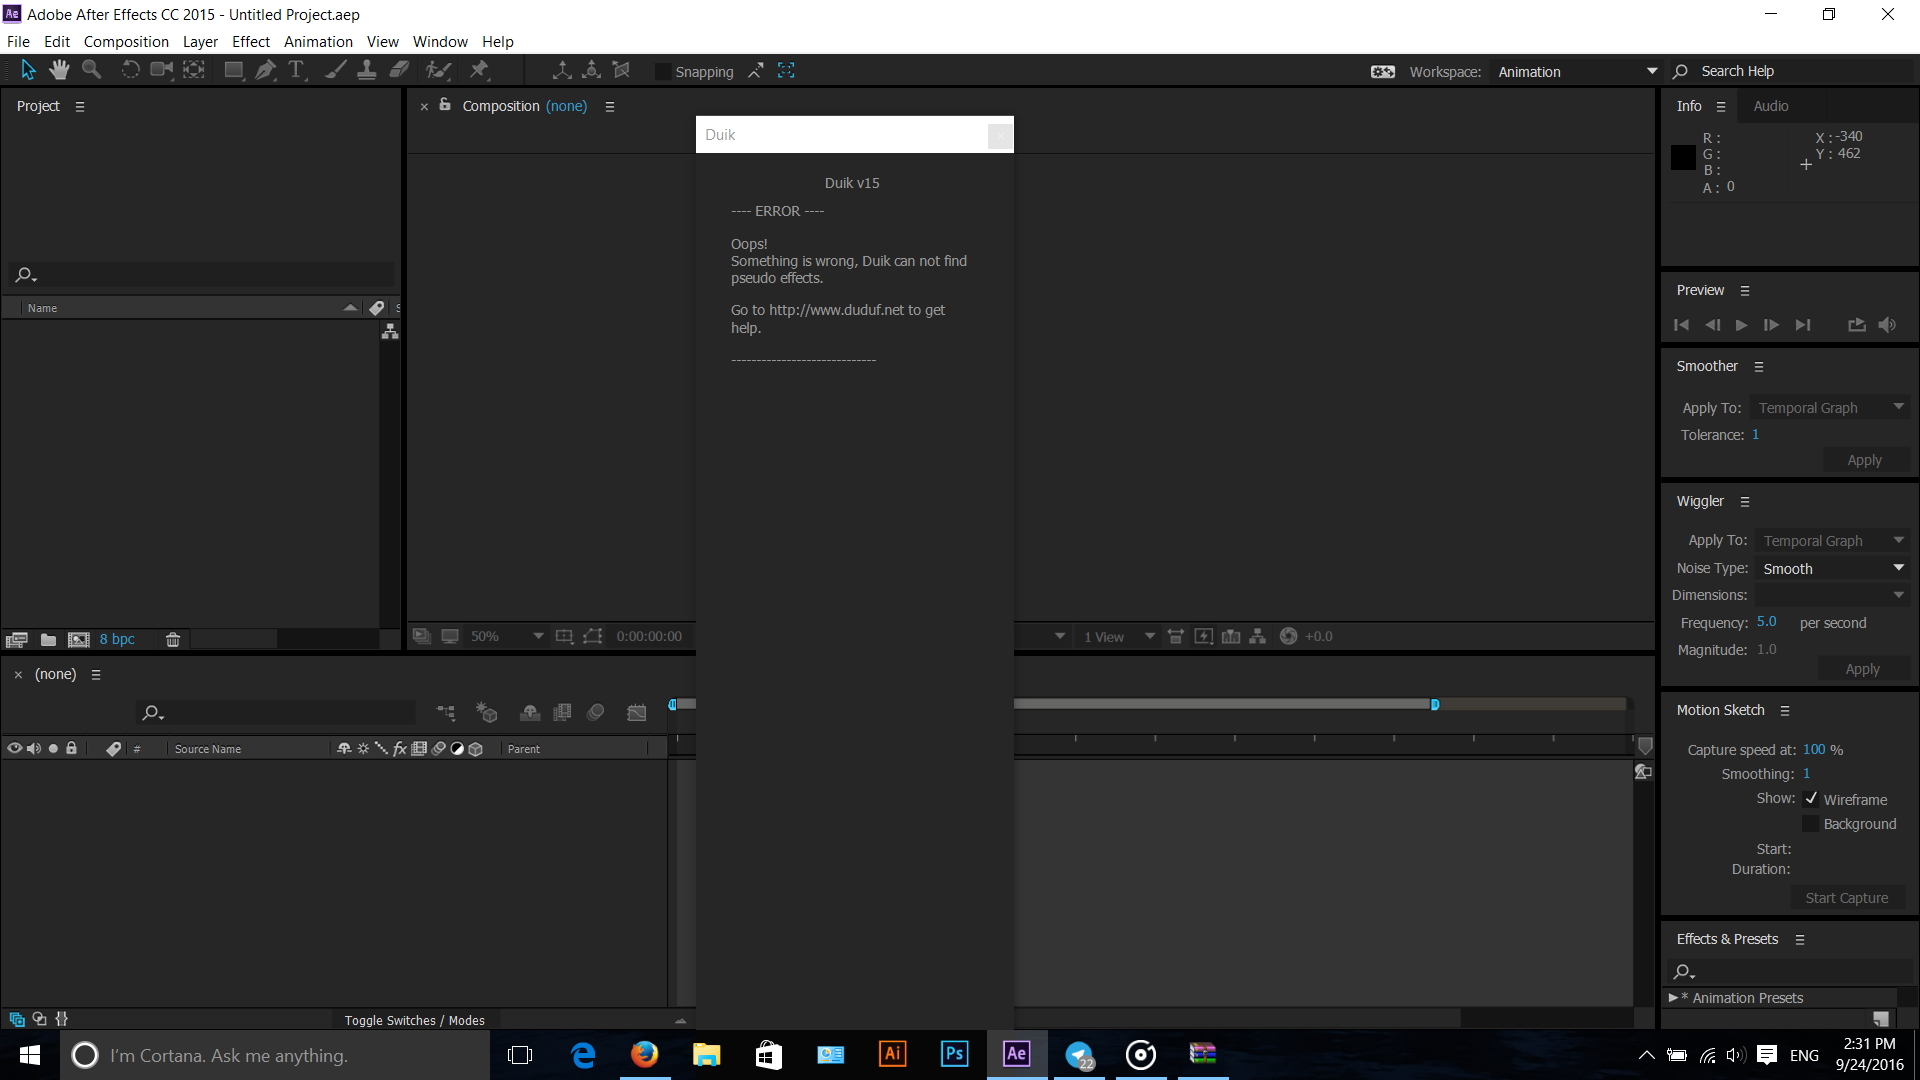Open the Graph Editor in timeline

pyautogui.click(x=637, y=713)
